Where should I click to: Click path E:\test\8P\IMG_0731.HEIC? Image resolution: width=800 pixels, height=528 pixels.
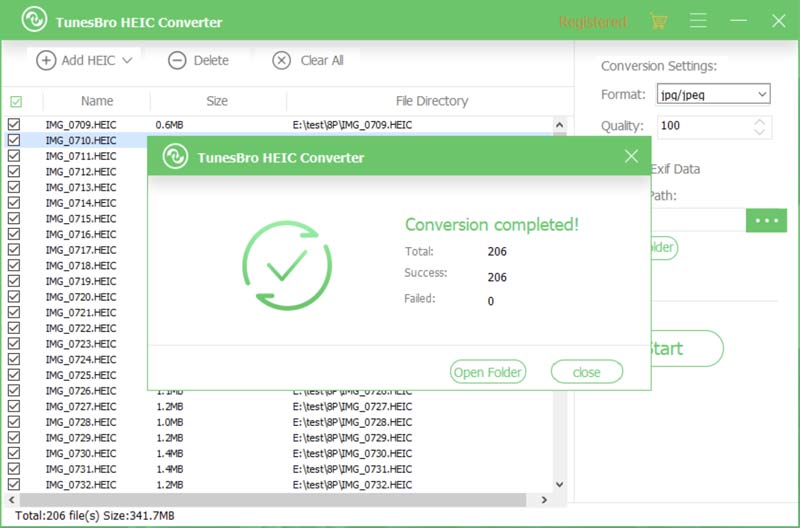point(352,469)
